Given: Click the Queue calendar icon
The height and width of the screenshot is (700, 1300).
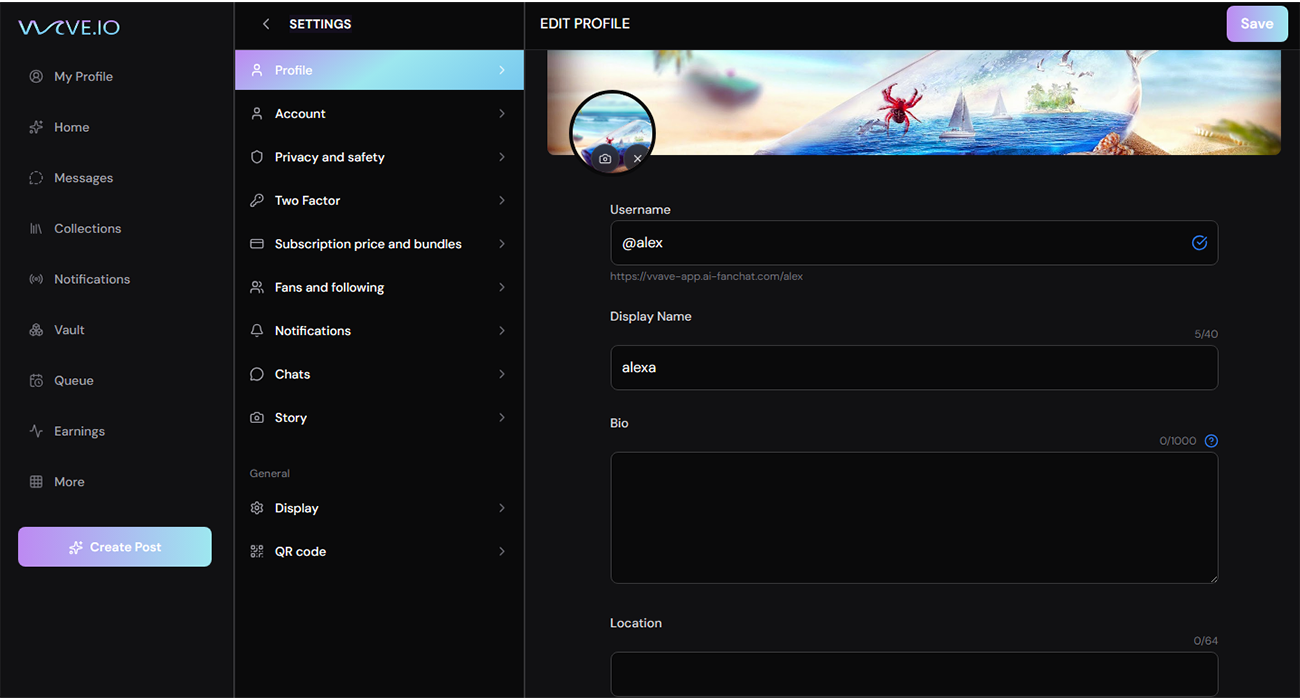Looking at the screenshot, I should (36, 381).
